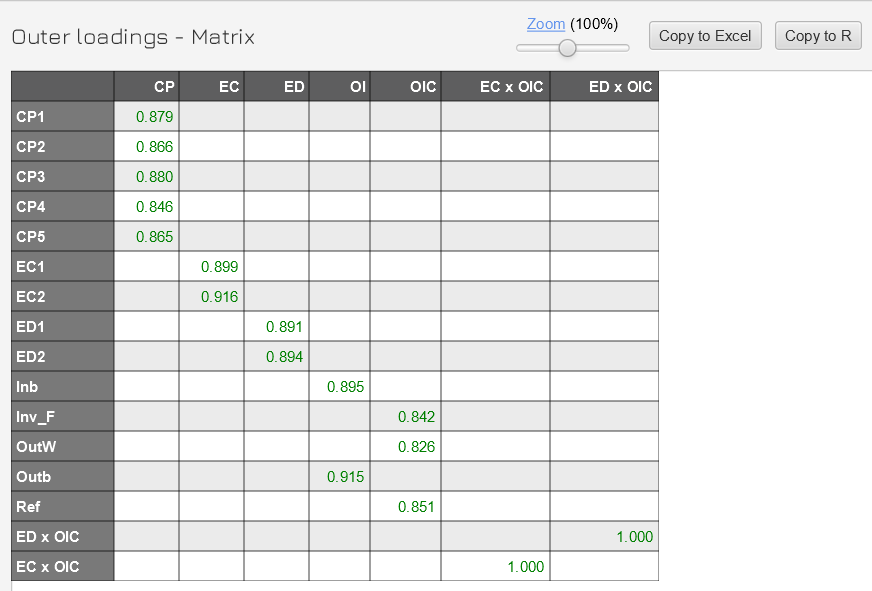
Task: Select the OIC column header
Action: (405, 87)
